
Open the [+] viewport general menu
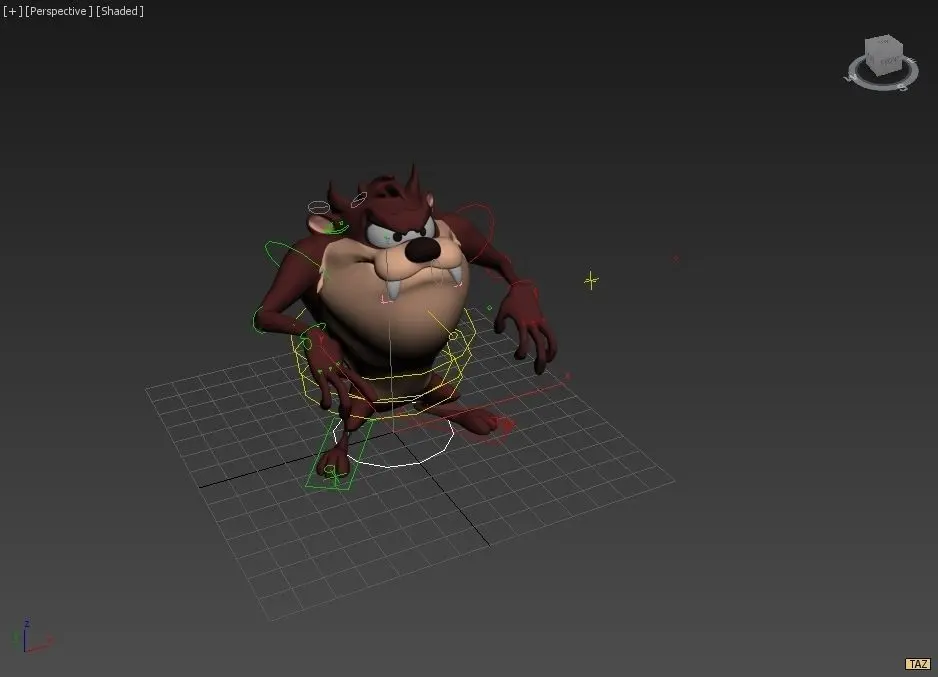point(13,11)
